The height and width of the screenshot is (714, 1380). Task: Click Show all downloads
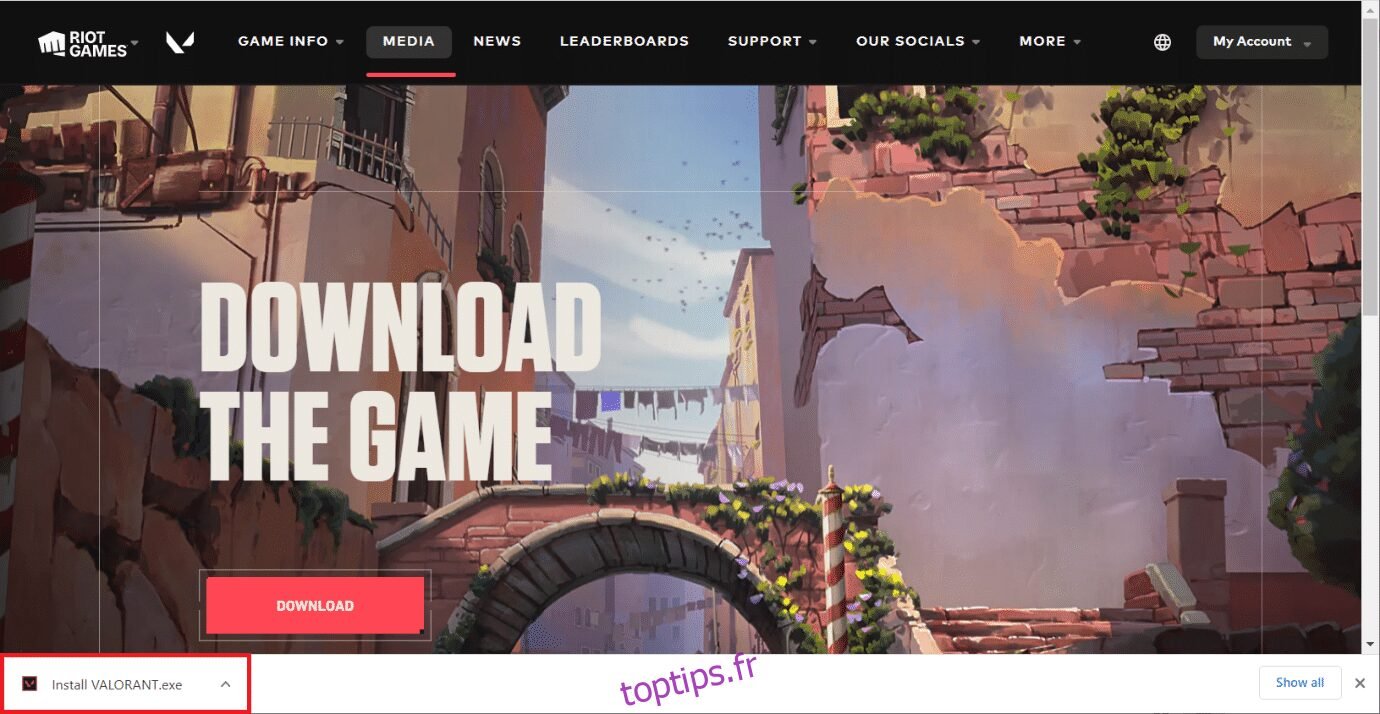coord(1300,683)
